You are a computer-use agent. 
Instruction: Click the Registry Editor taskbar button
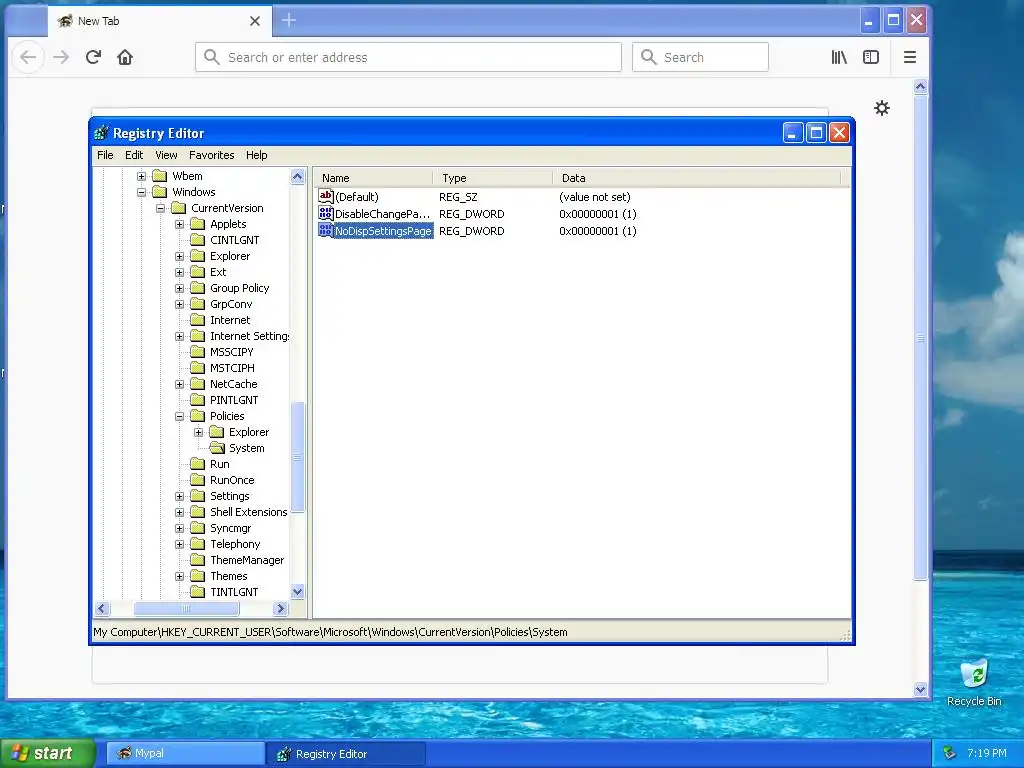point(347,754)
